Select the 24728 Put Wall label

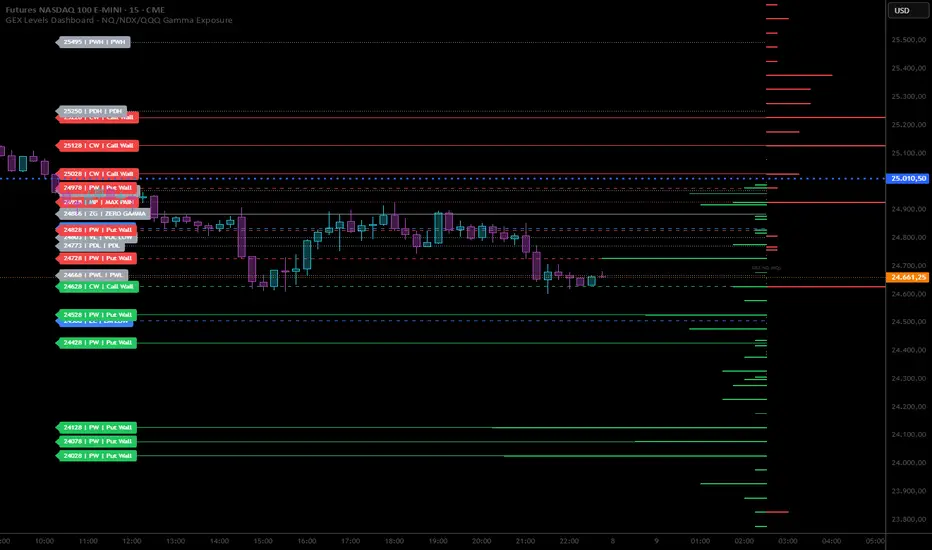pos(97,259)
